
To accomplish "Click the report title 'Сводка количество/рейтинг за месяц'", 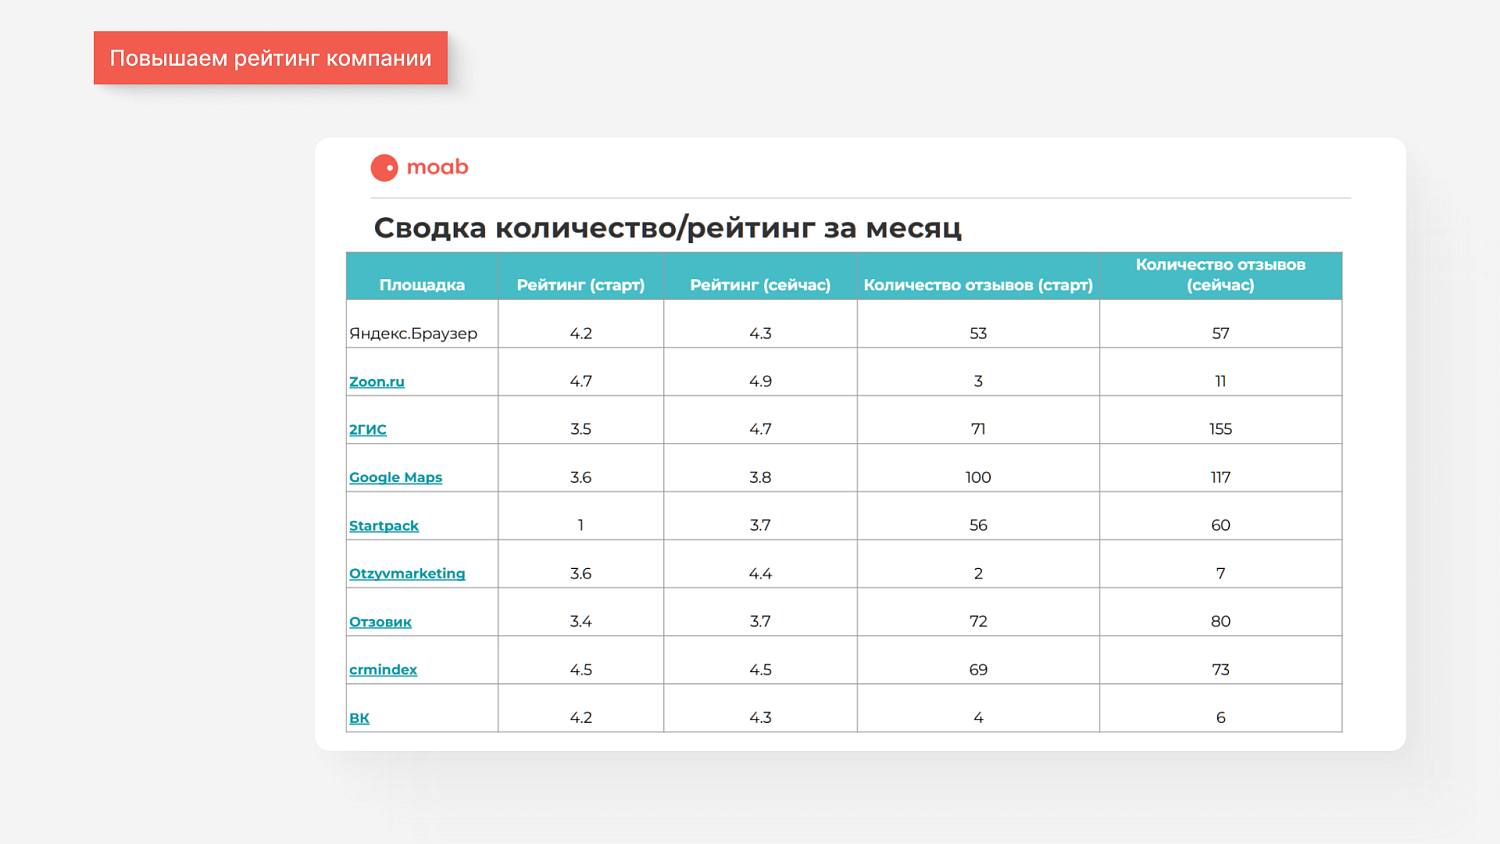I will point(670,227).
